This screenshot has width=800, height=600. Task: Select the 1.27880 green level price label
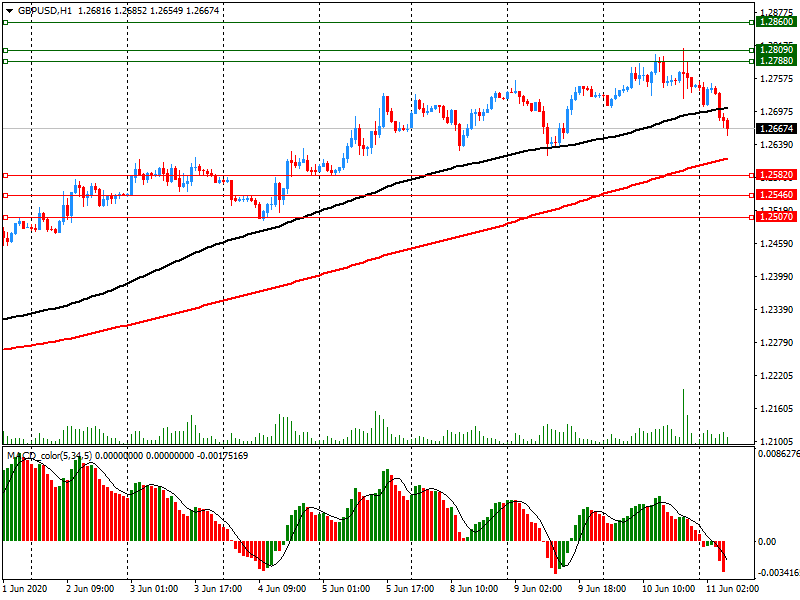pos(776,61)
